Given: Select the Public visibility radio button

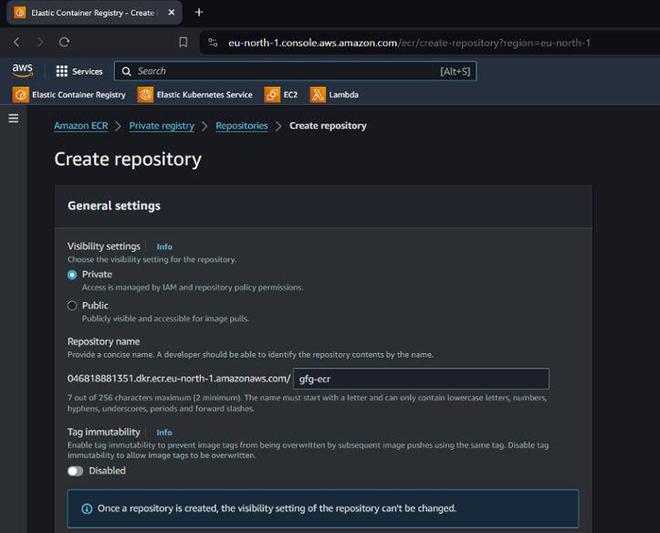Looking at the screenshot, I should pyautogui.click(x=72, y=305).
